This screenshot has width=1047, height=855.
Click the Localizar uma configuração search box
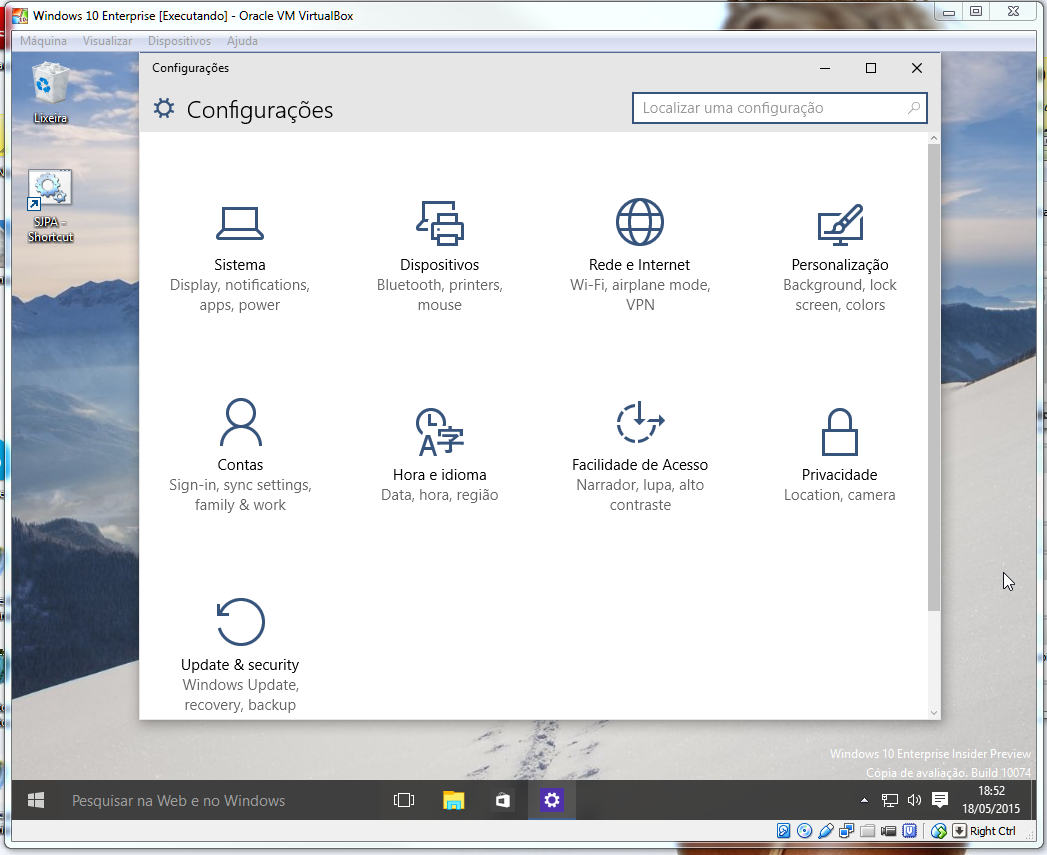click(770, 108)
